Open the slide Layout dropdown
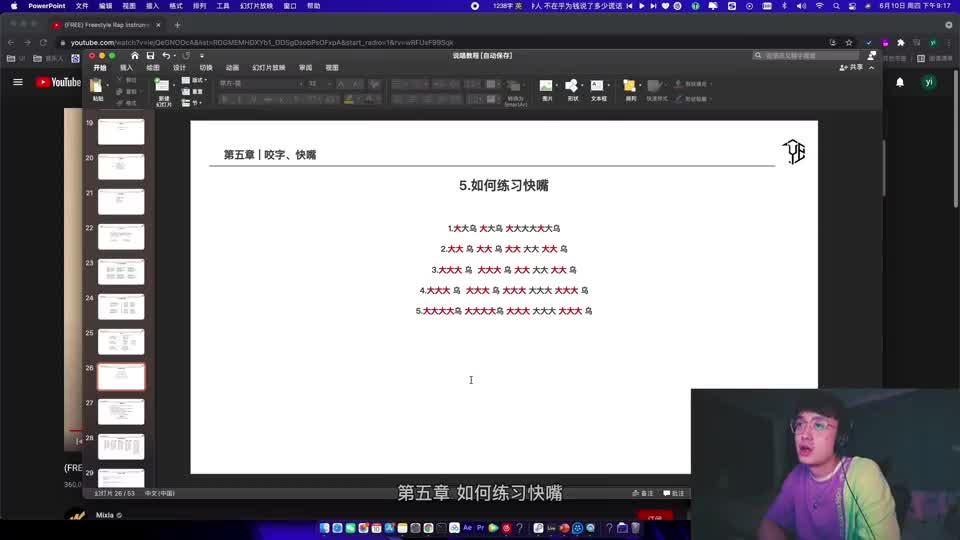This screenshot has width=960, height=540. point(195,80)
